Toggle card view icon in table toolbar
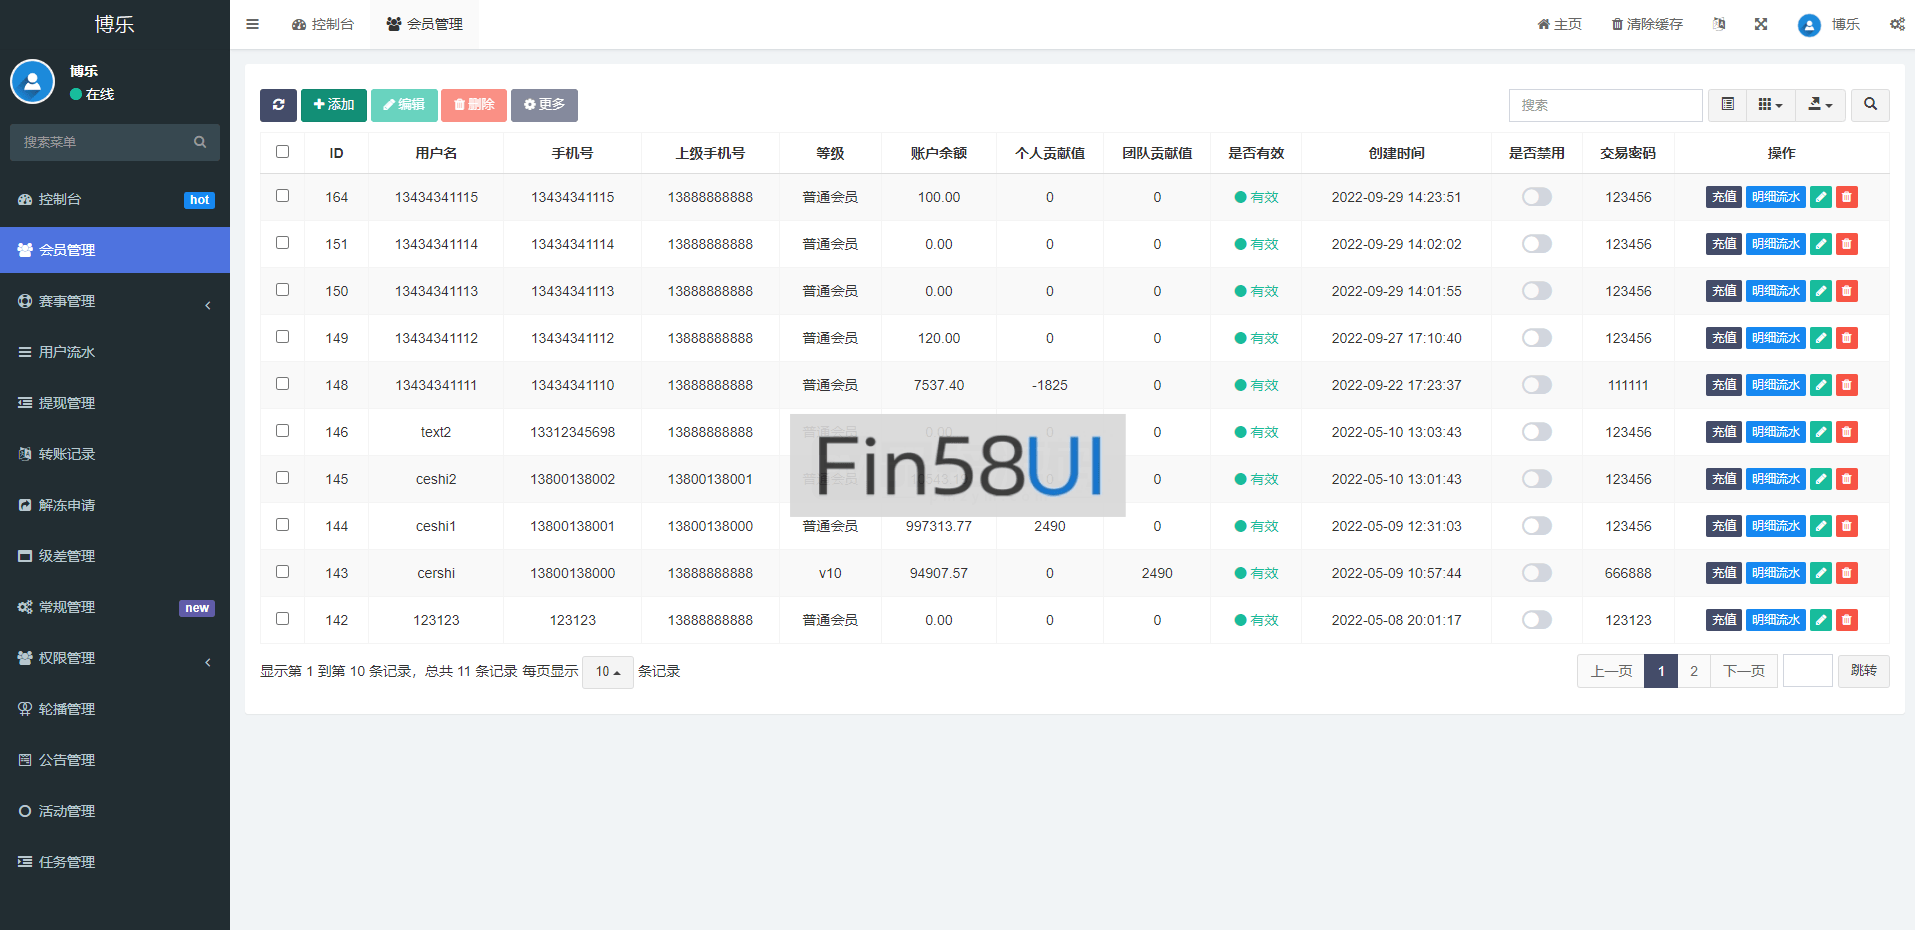 (x=1727, y=105)
